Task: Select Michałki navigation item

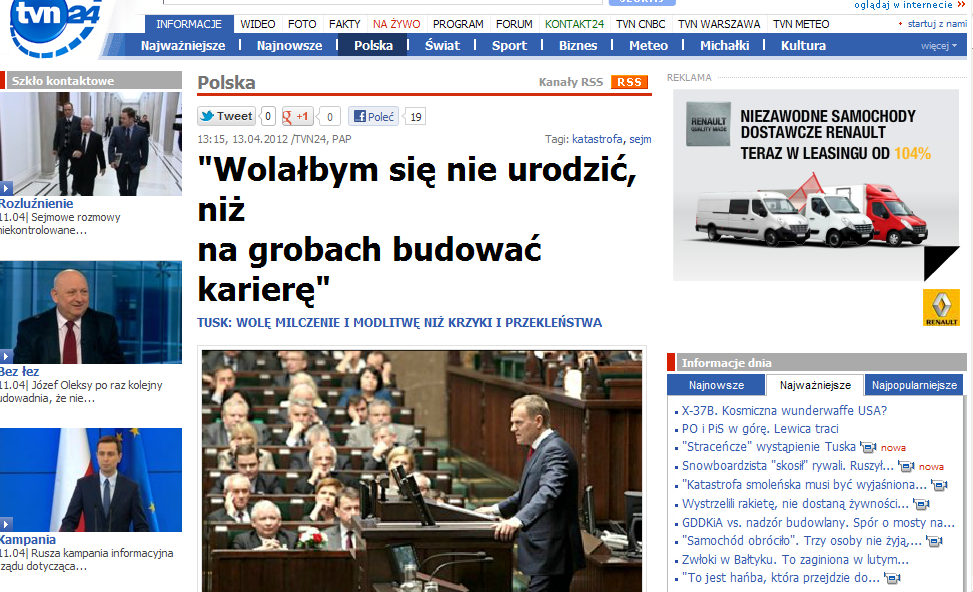Action: tap(724, 45)
